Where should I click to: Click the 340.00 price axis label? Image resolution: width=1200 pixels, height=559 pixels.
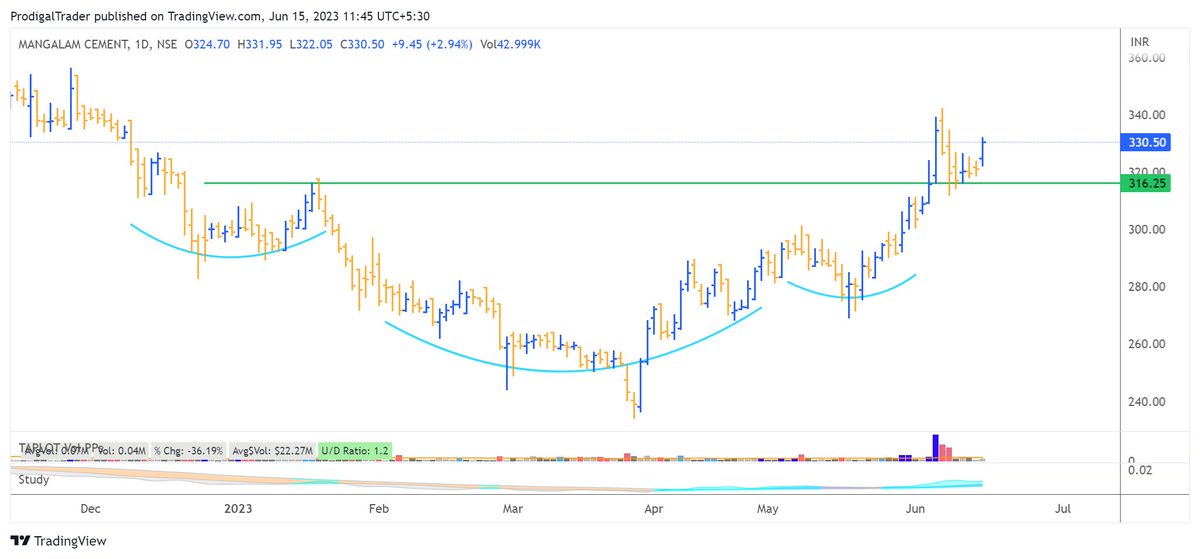1147,115
